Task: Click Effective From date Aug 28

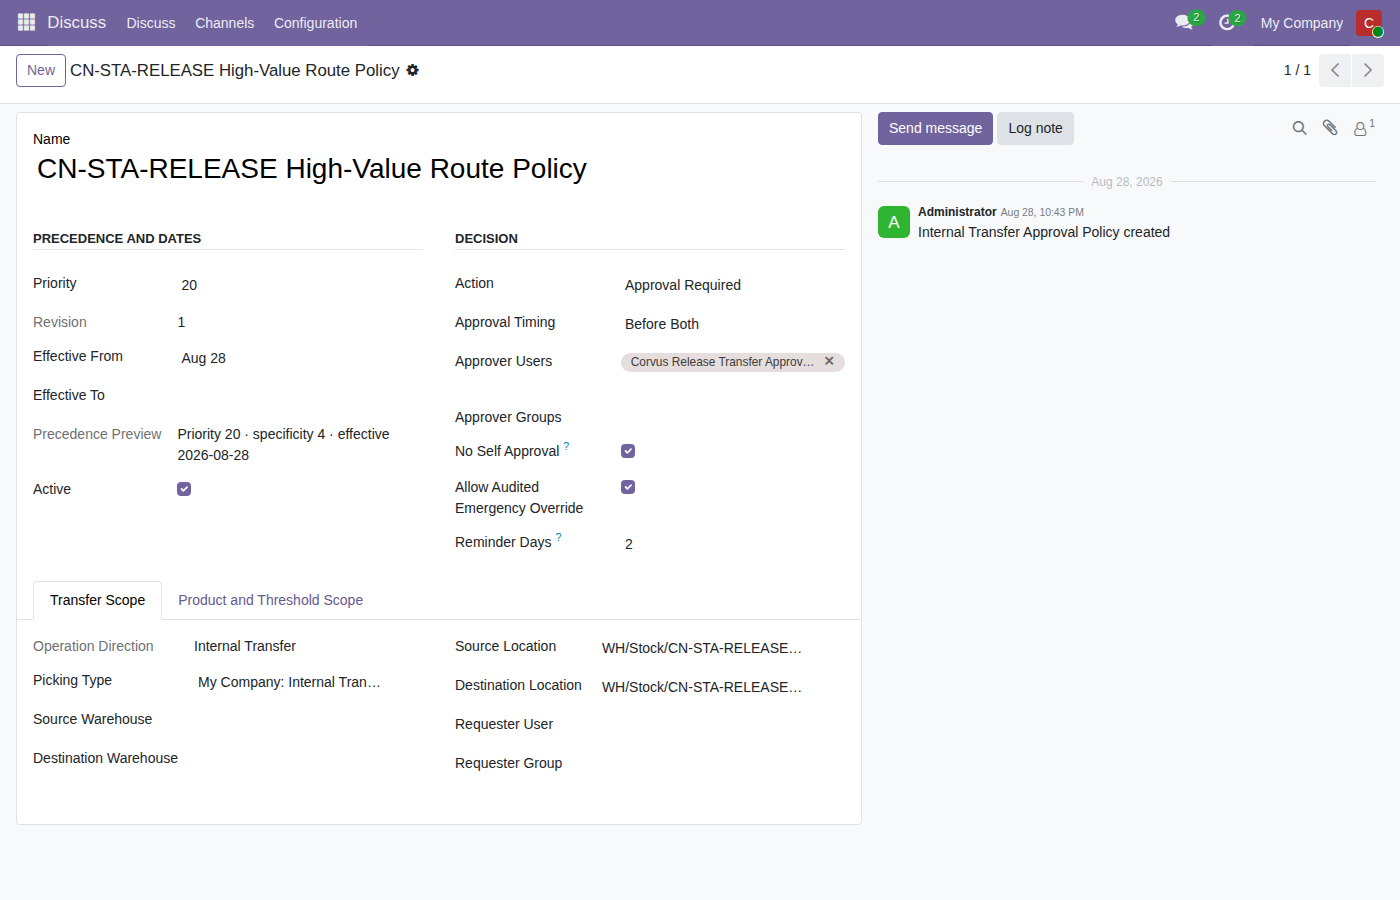Action: click(x=300, y=358)
